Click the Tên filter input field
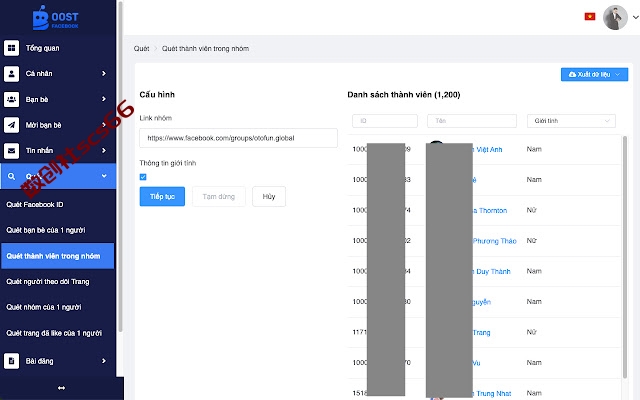This screenshot has height=400, width=640. (x=472, y=121)
